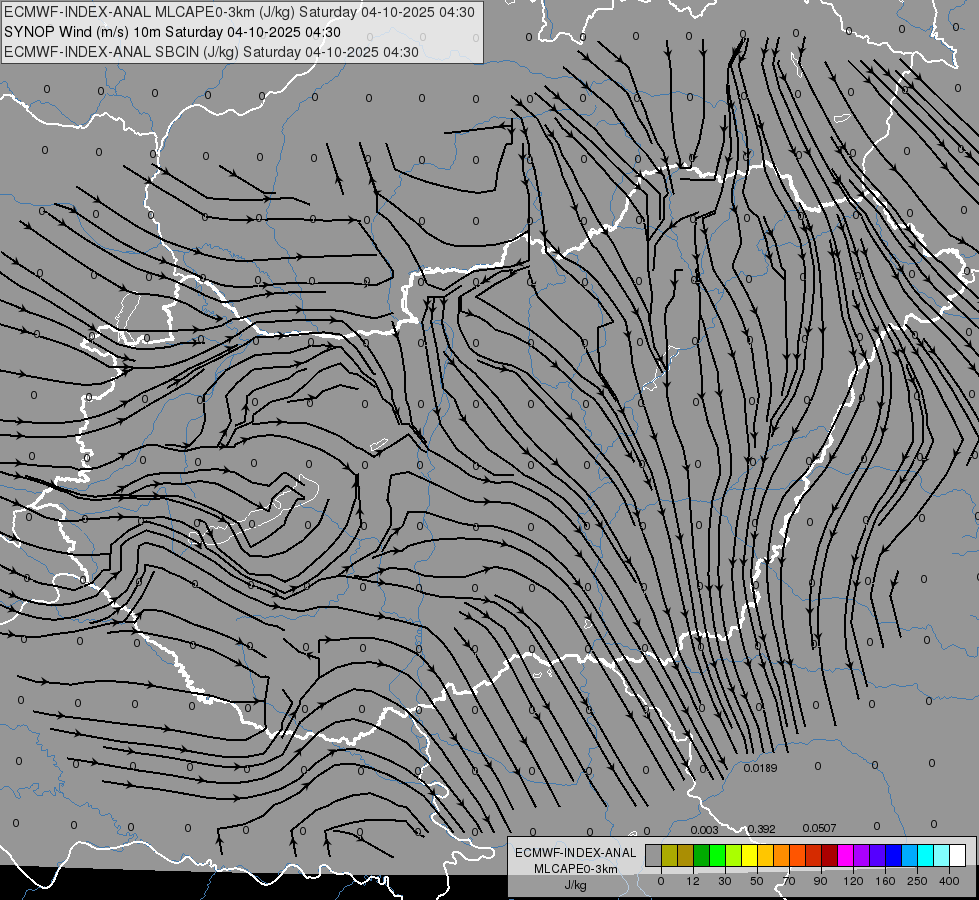Click the map value 0.0189

click(760, 768)
